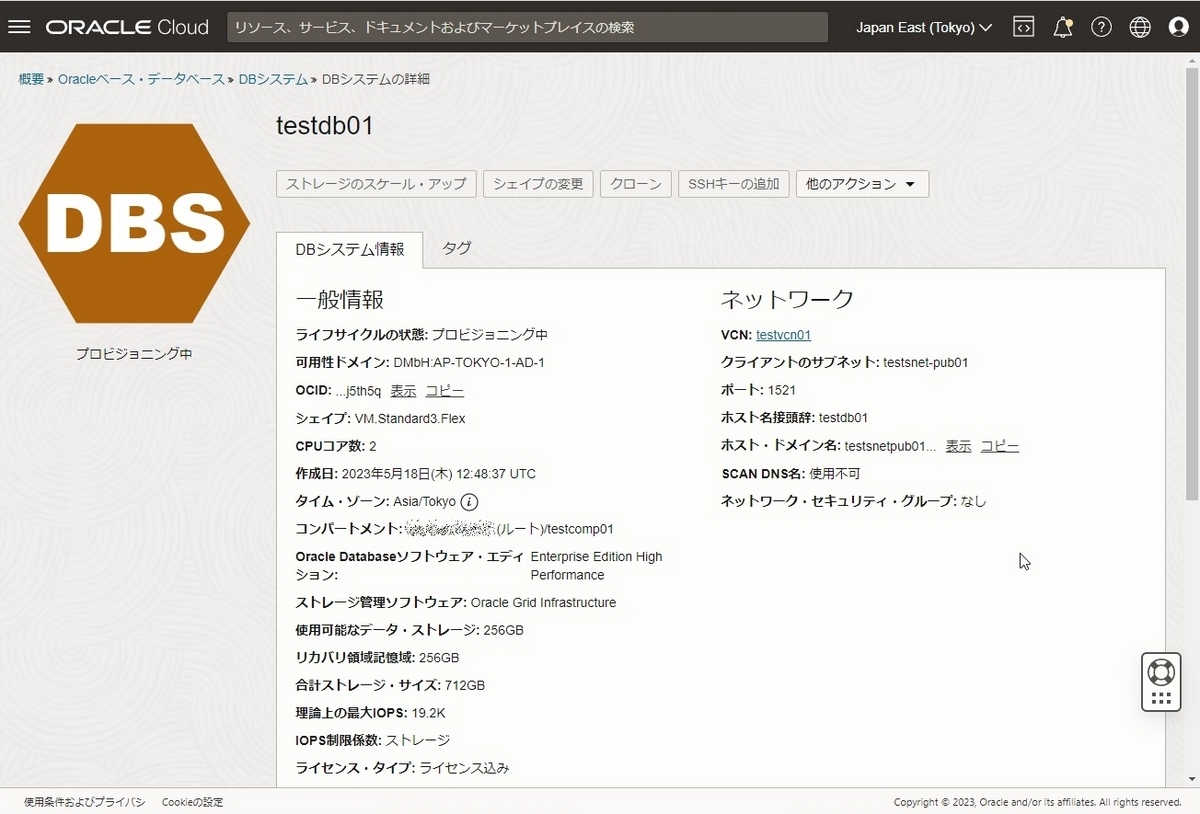The width and height of the screenshot is (1200, 814).
Task: Launch Cloud Shell from the top bar
Action: [1023, 27]
